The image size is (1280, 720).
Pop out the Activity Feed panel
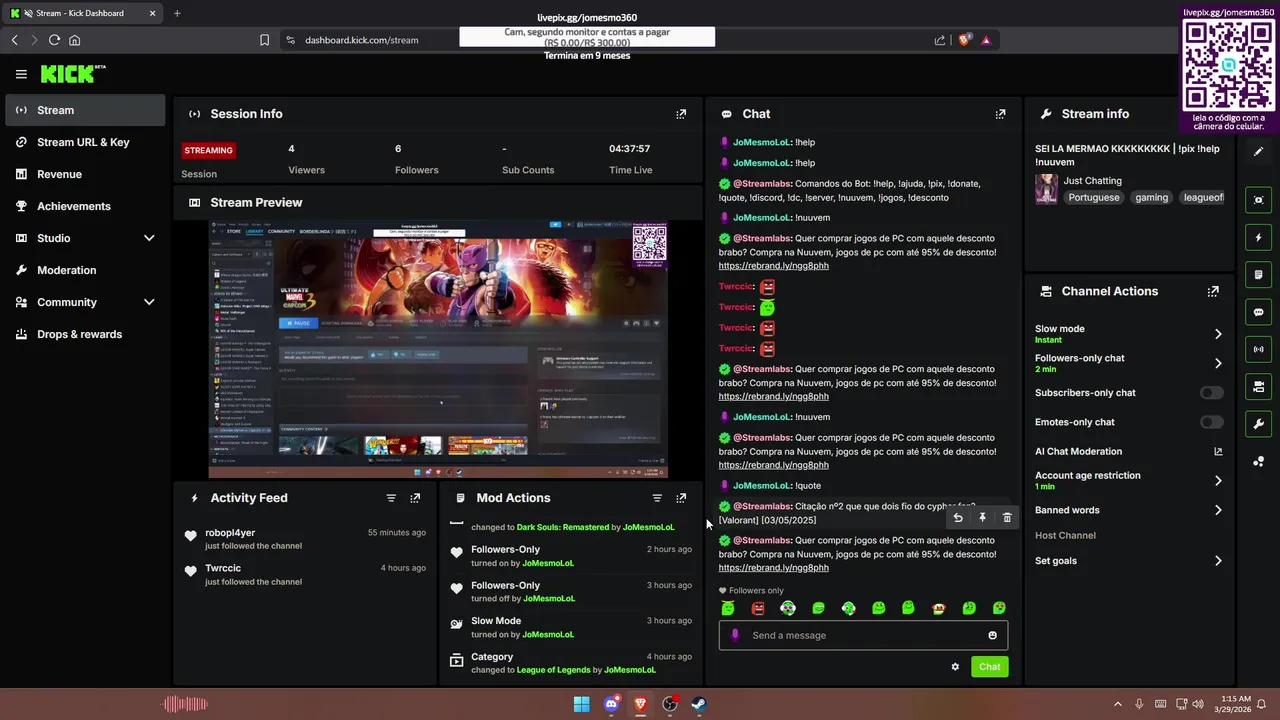[415, 498]
